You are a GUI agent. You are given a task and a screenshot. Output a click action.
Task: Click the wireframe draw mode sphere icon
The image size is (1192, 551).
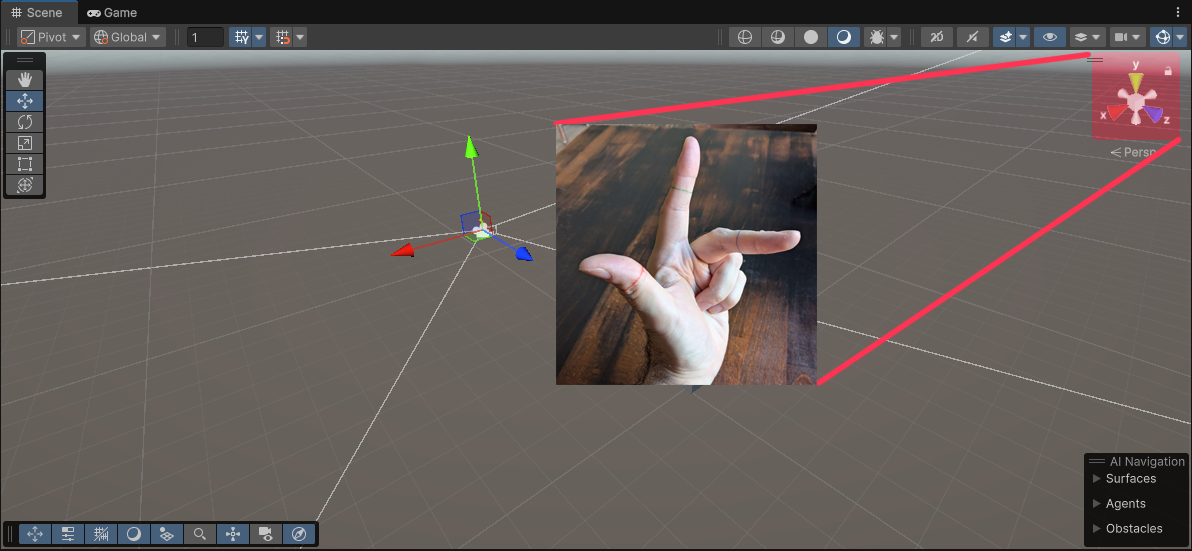[x=744, y=37]
